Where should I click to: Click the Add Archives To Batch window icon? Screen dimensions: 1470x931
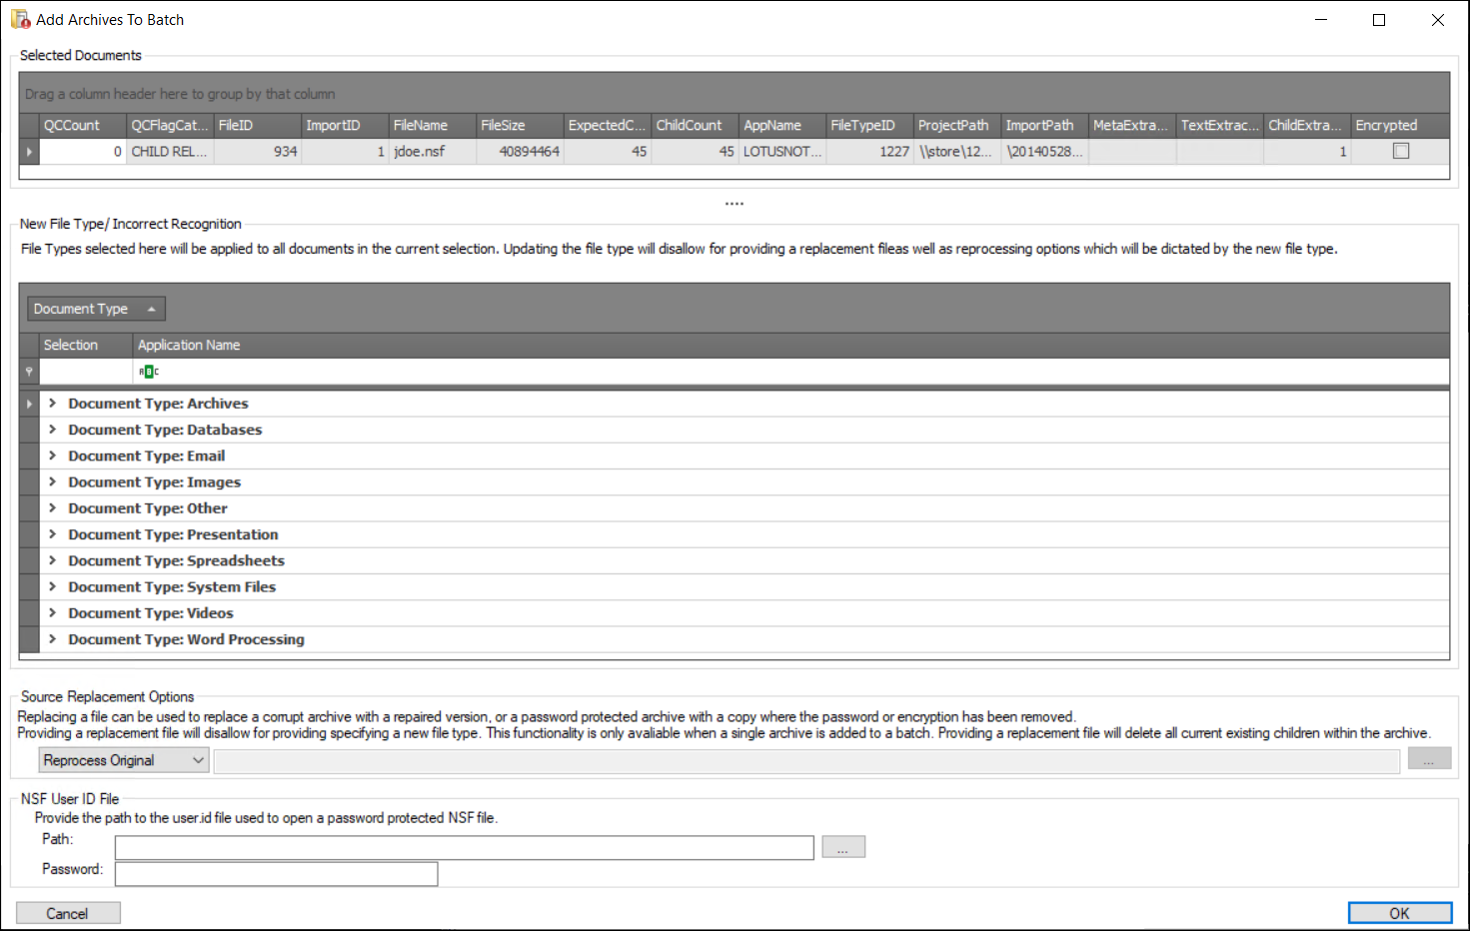20,19
